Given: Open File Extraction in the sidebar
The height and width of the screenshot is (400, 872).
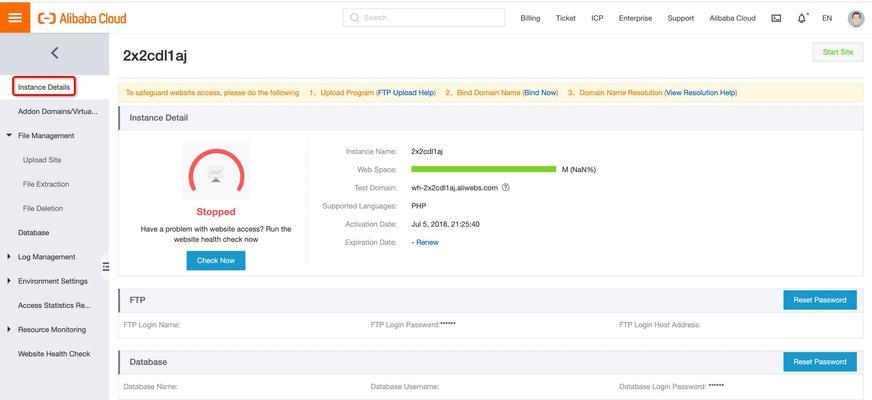Looking at the screenshot, I should point(46,184).
